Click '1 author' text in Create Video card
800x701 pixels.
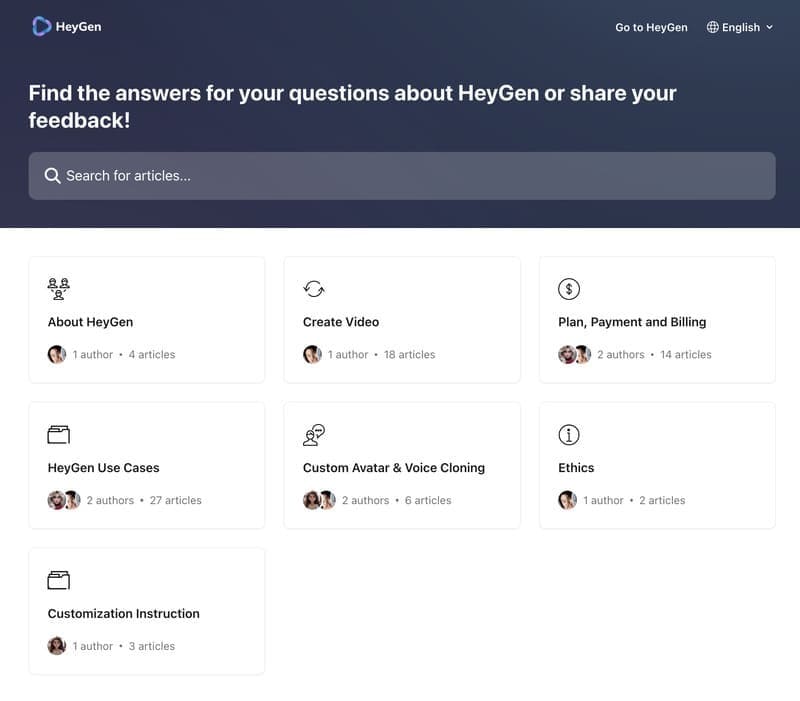click(x=347, y=355)
